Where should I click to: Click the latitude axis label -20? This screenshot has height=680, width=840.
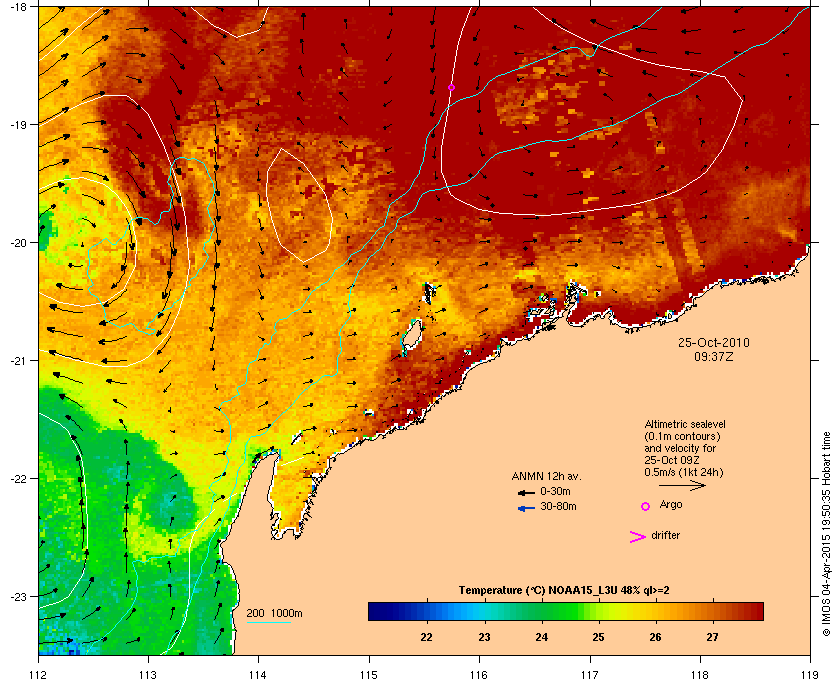coord(17,243)
